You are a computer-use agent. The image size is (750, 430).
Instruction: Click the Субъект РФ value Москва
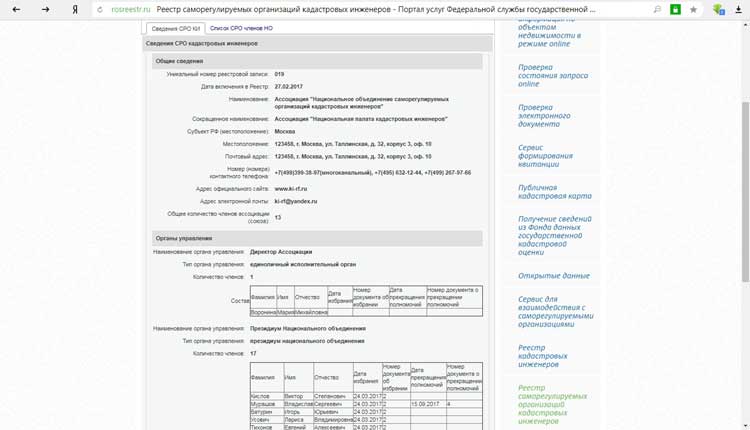[285, 131]
